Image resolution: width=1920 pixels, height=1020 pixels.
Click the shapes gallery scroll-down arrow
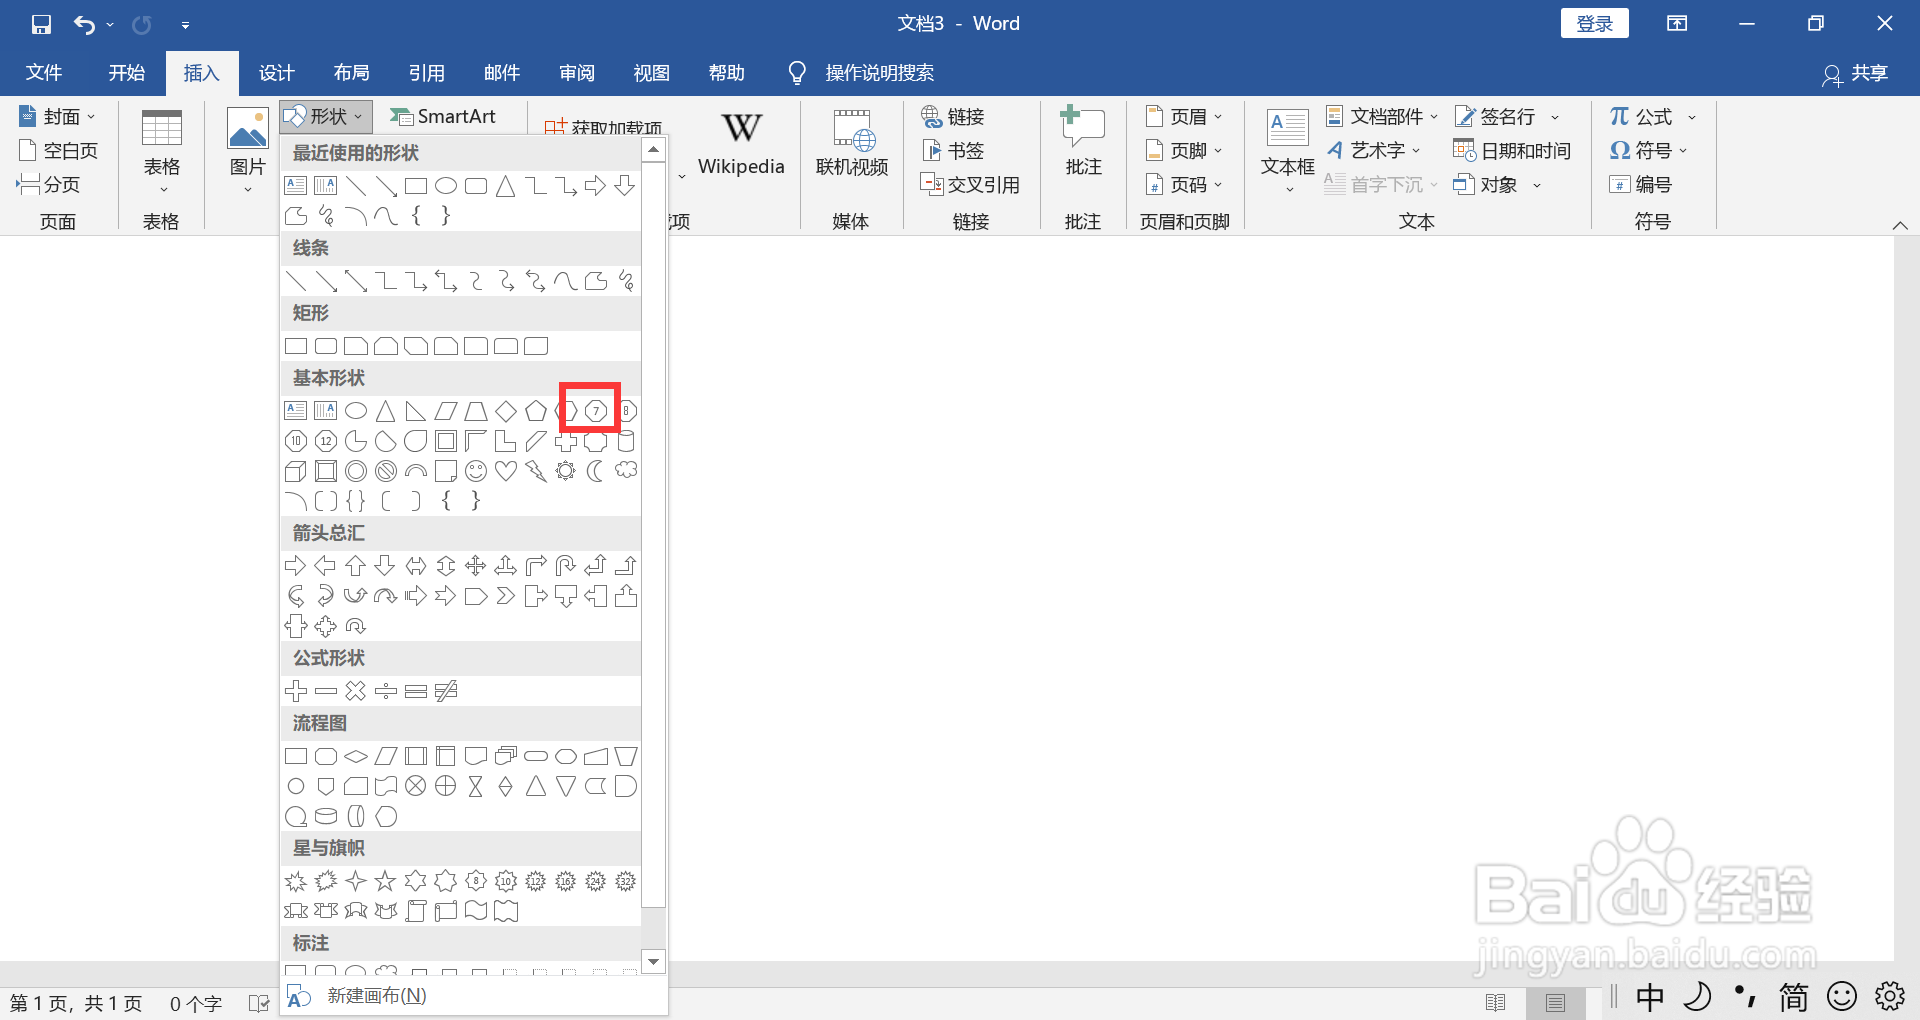(x=653, y=962)
